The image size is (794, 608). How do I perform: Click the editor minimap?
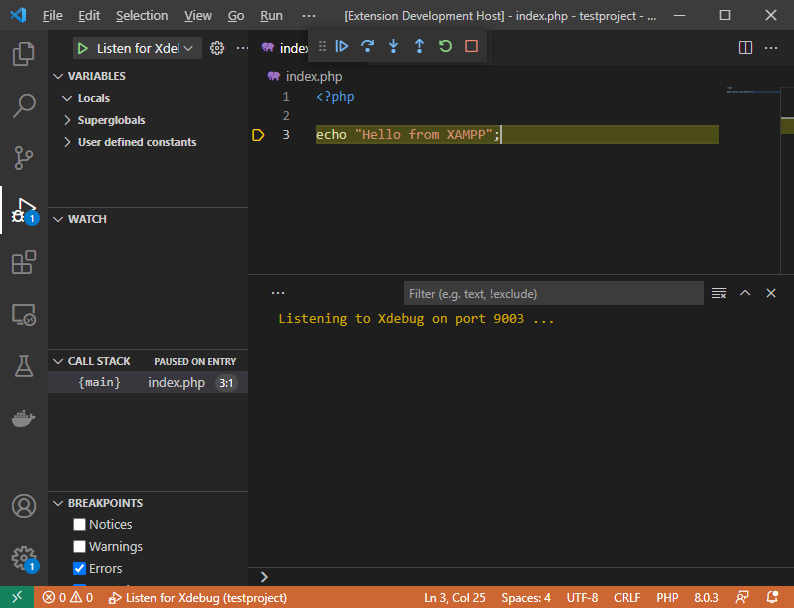point(753,180)
